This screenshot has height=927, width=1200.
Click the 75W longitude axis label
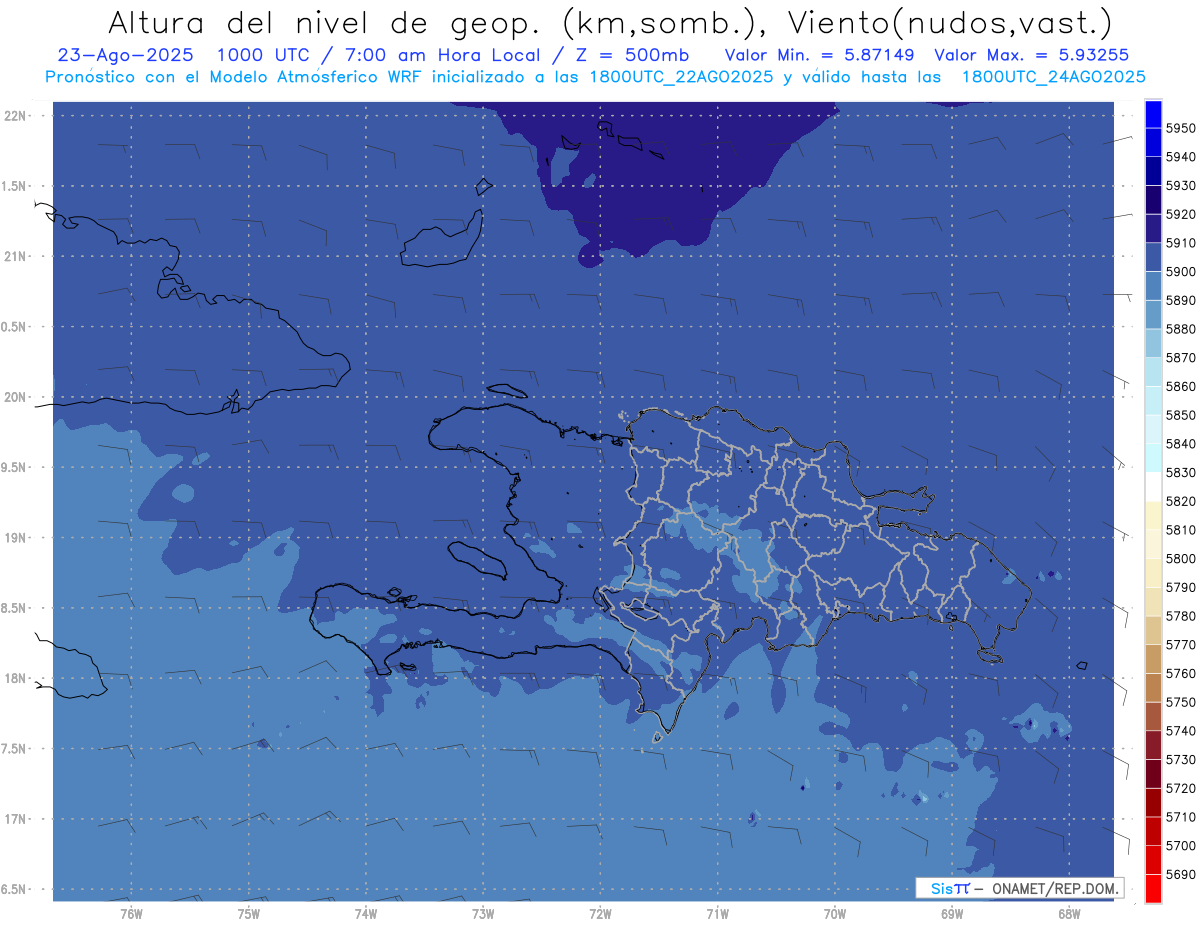tap(249, 913)
